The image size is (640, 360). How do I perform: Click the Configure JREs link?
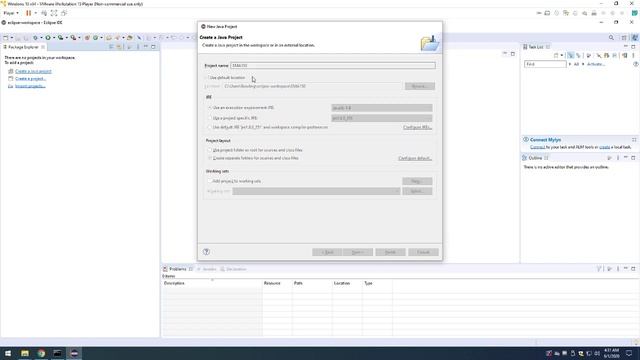(x=418, y=127)
